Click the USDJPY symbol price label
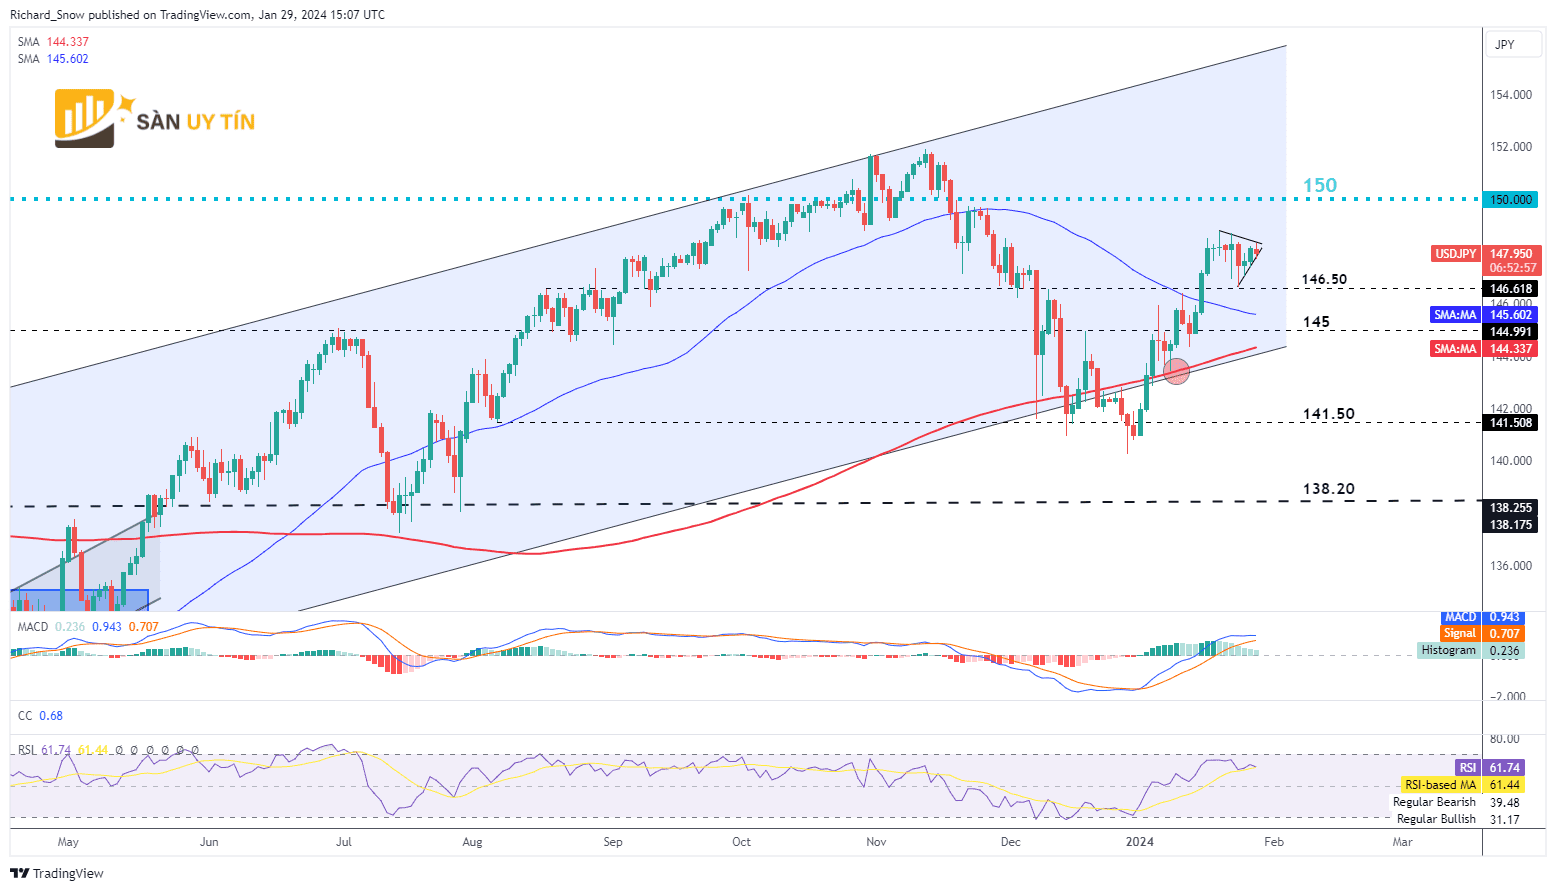The height and width of the screenshot is (891, 1556). pyautogui.click(x=1456, y=254)
